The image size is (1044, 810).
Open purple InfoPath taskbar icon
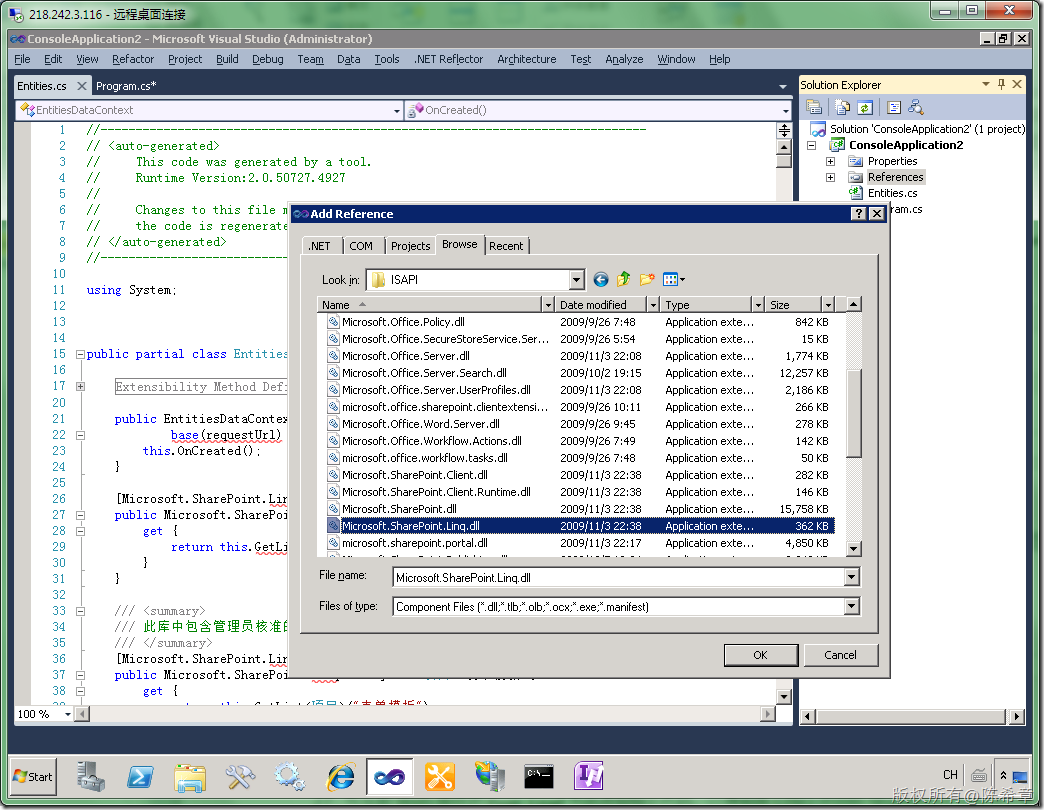589,776
